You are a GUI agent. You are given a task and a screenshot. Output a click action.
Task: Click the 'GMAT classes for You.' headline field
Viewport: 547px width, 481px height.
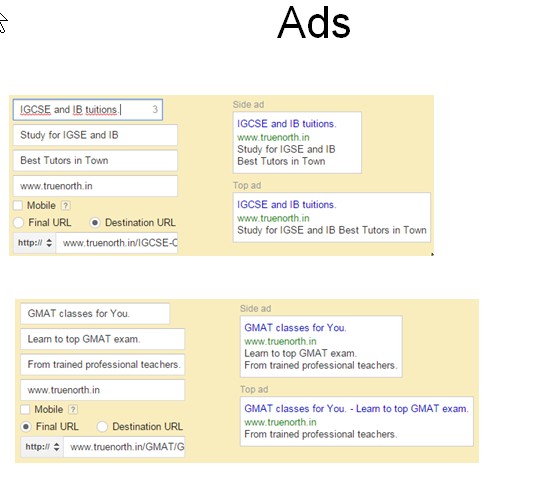(95, 314)
